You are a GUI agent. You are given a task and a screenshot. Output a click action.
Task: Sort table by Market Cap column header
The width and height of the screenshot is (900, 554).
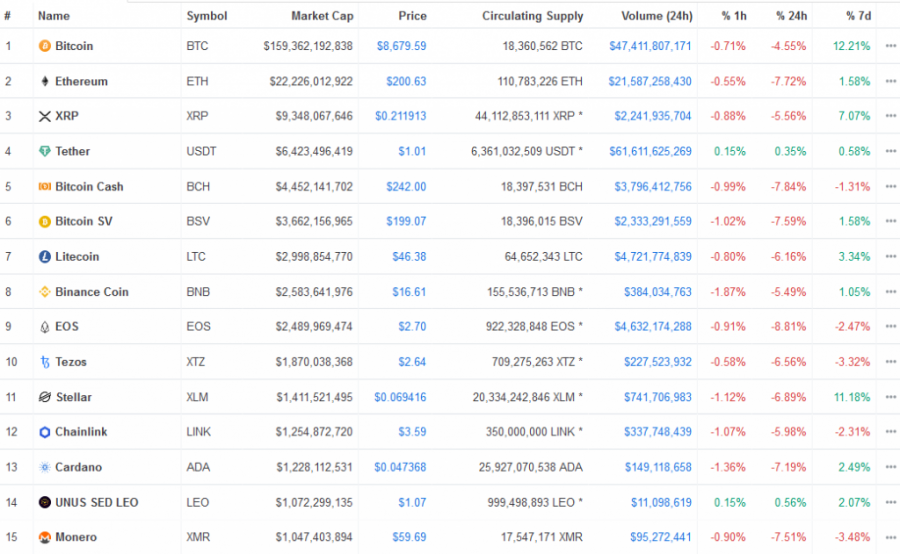[x=322, y=16]
